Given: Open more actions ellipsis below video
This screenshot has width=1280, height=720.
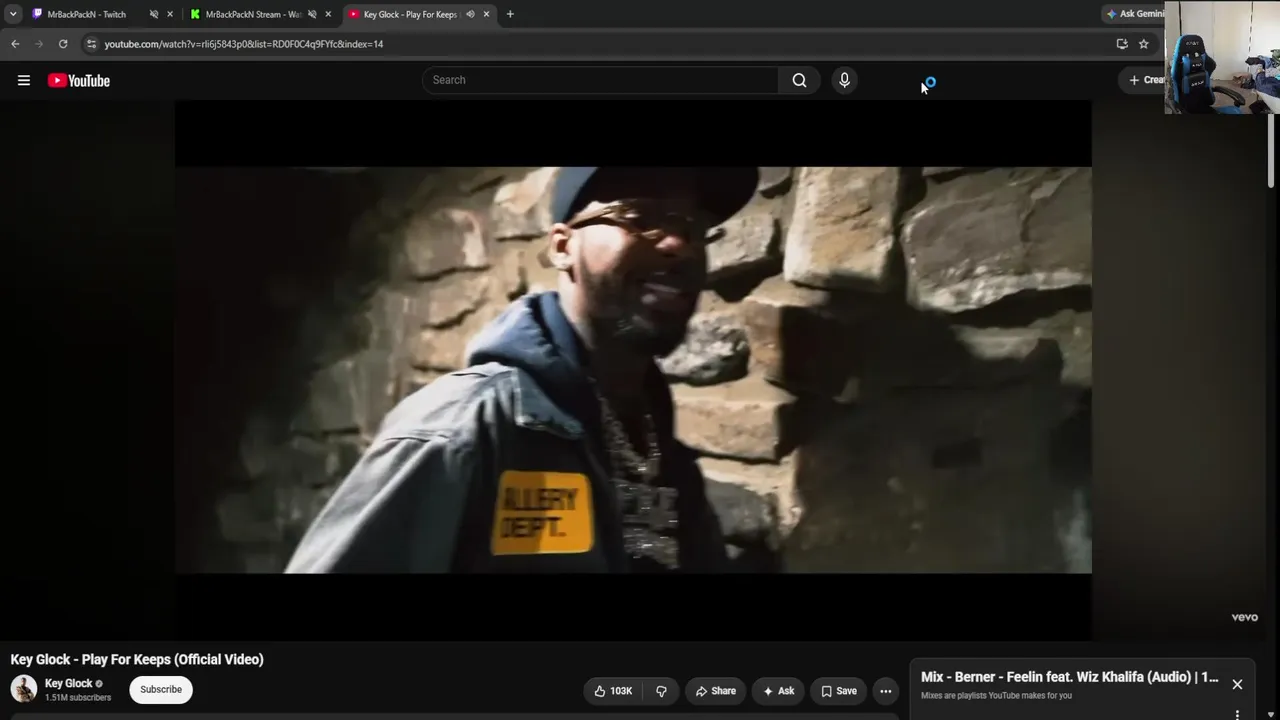Looking at the screenshot, I should tap(885, 691).
